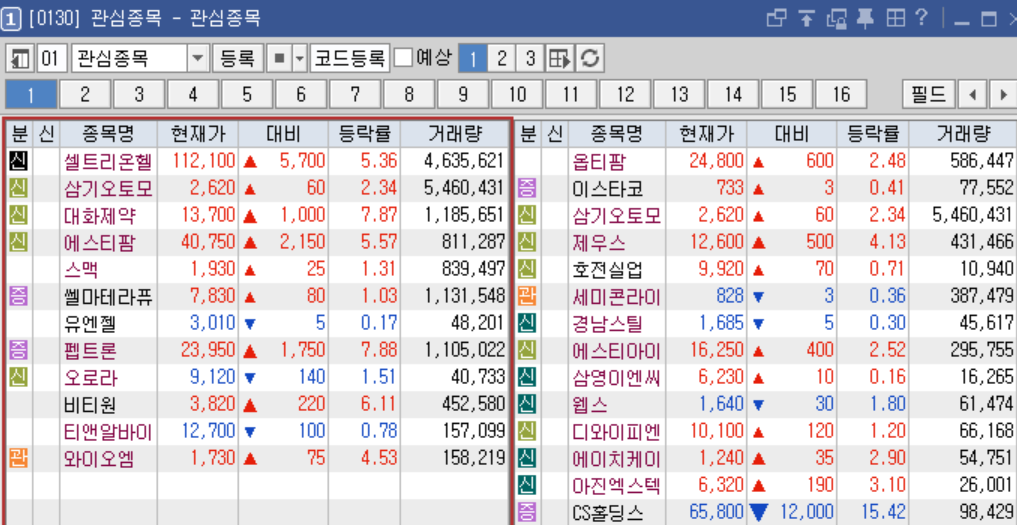Screen dimensions: 1017x525
Task: Select the 호전실업 stock name
Action: pyautogui.click(x=607, y=269)
